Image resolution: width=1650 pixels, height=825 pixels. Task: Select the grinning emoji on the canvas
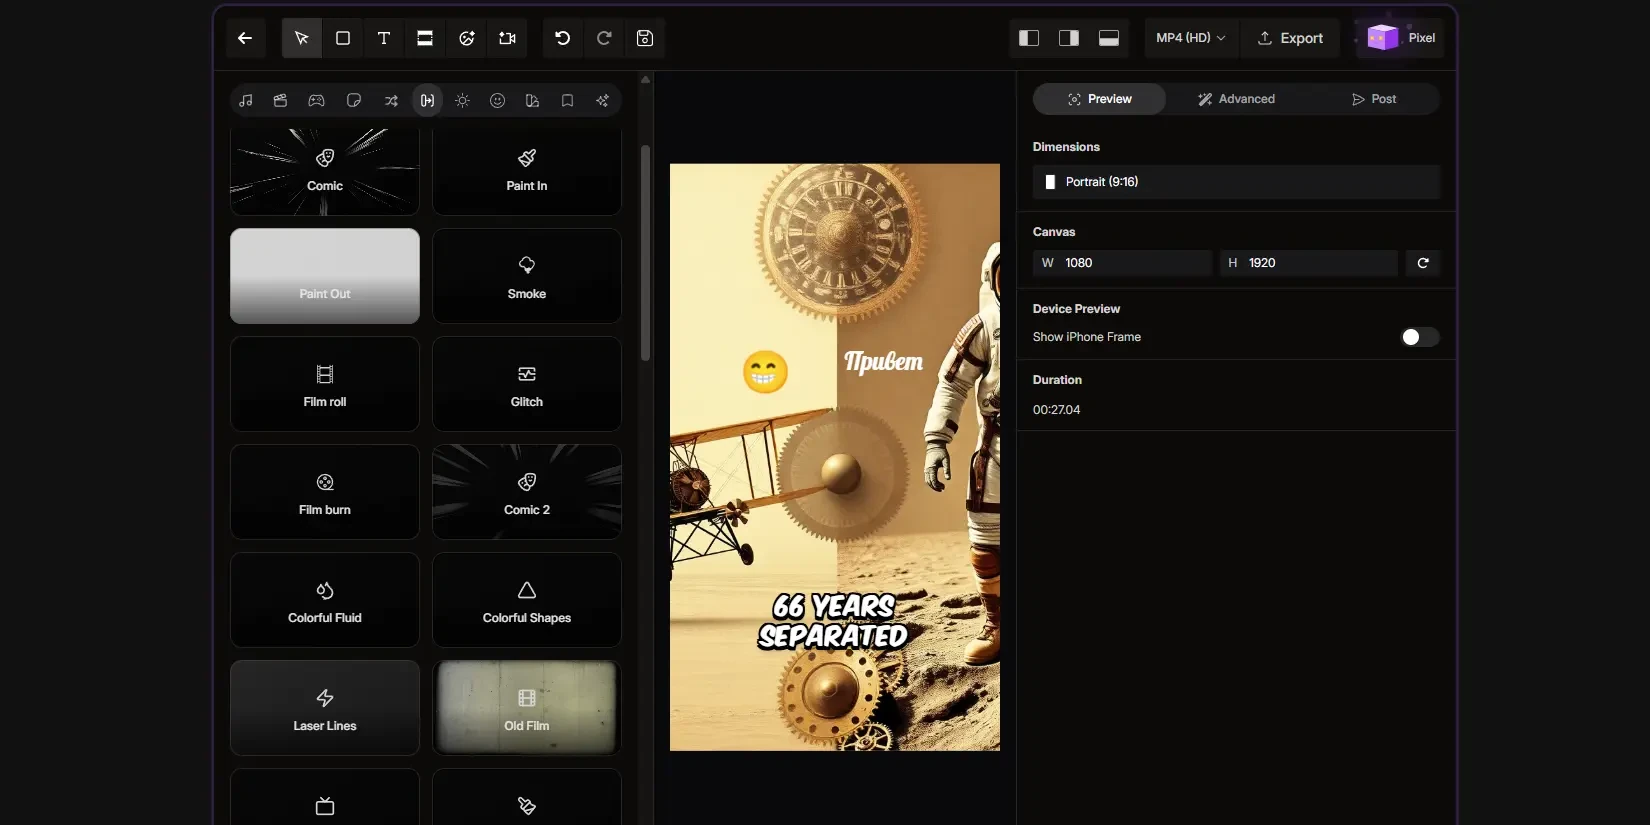click(x=765, y=372)
